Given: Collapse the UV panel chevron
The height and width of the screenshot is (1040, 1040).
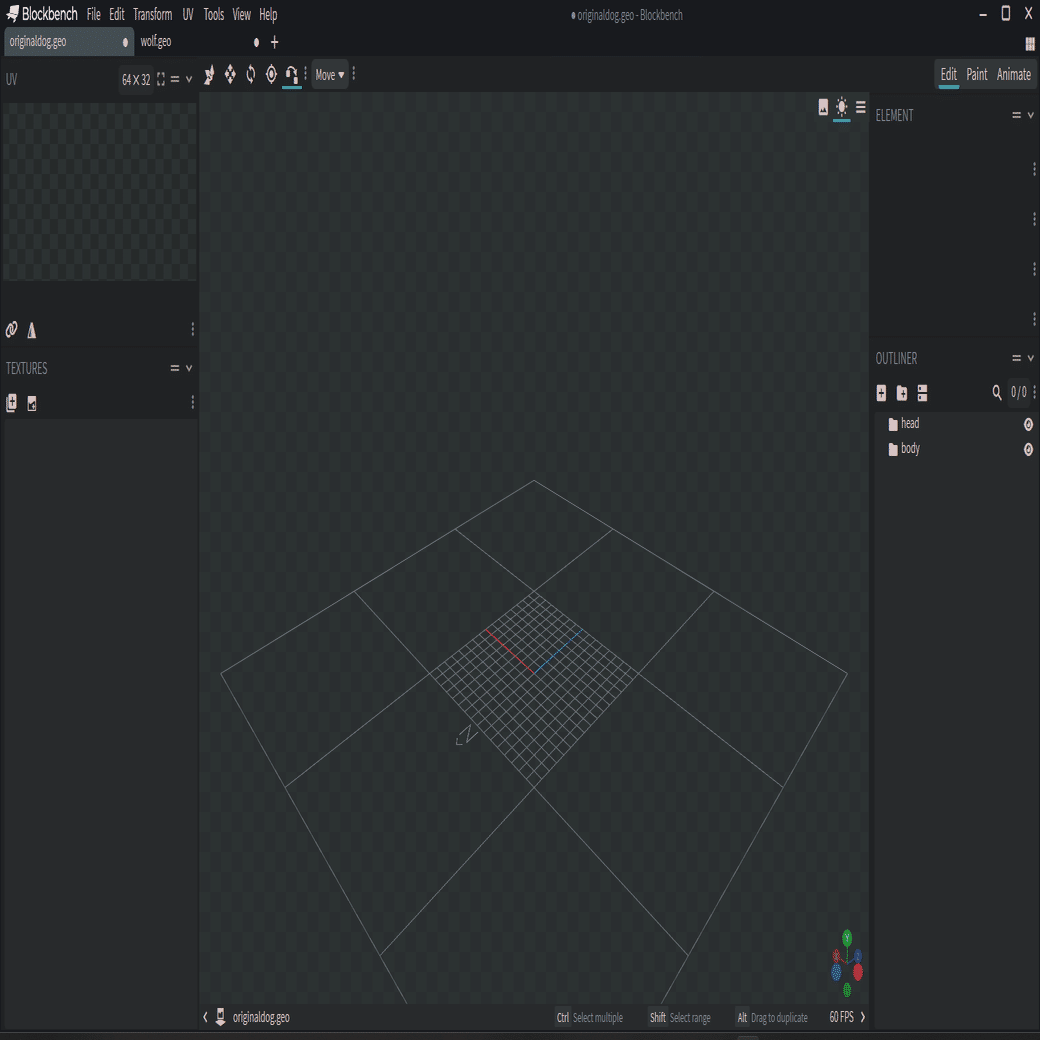Looking at the screenshot, I should pyautogui.click(x=189, y=80).
